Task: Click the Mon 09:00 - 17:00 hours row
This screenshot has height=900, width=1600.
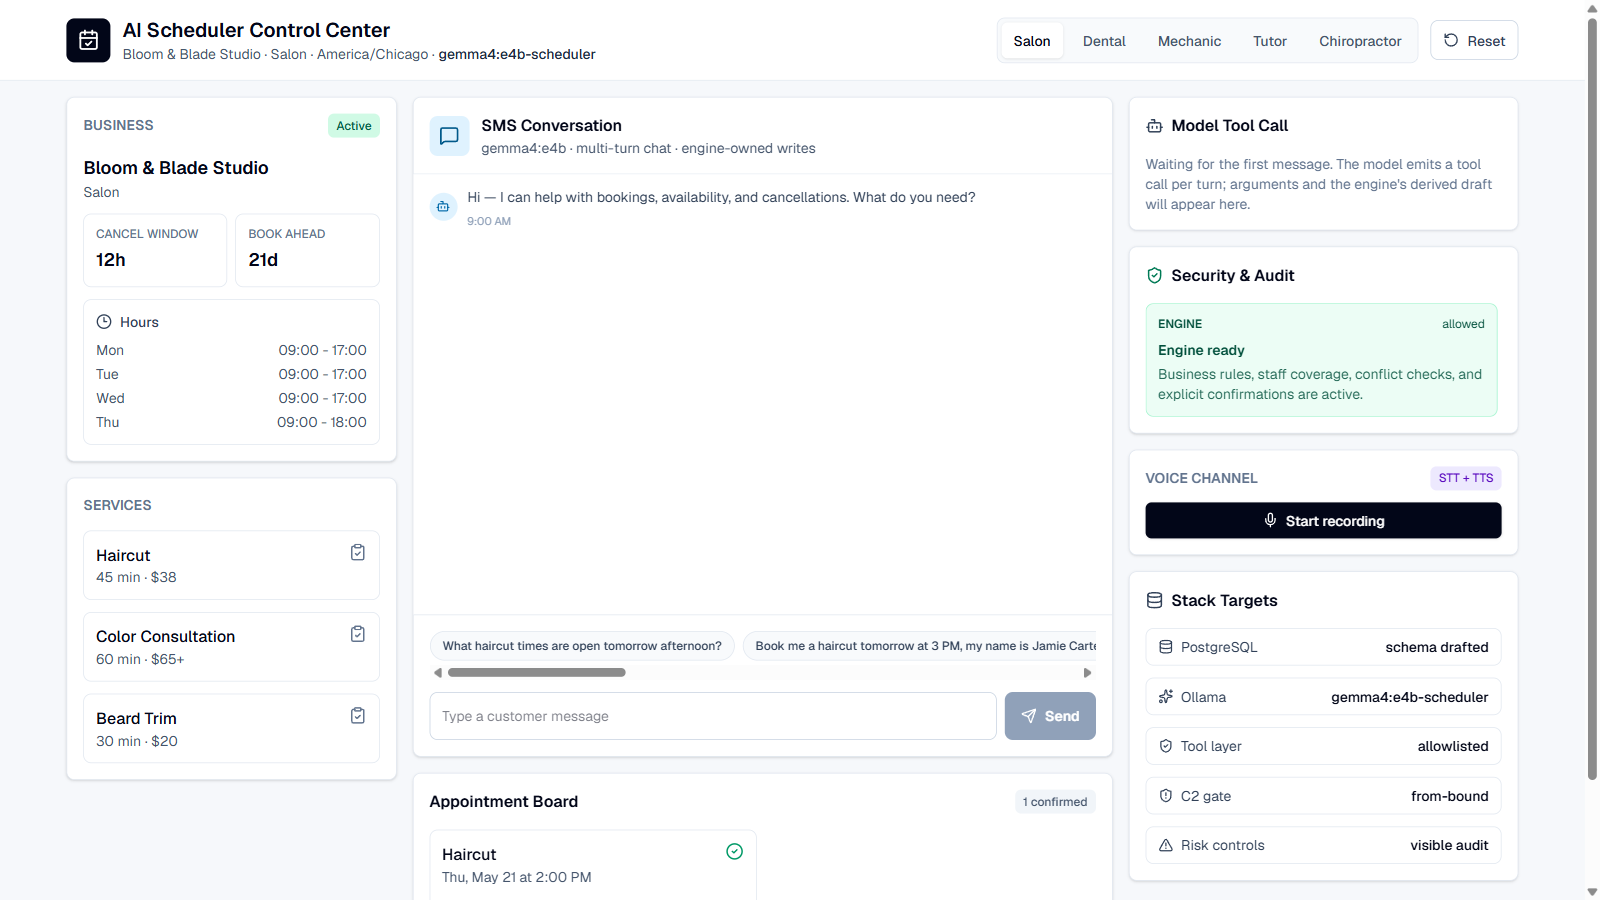Action: pyautogui.click(x=231, y=350)
